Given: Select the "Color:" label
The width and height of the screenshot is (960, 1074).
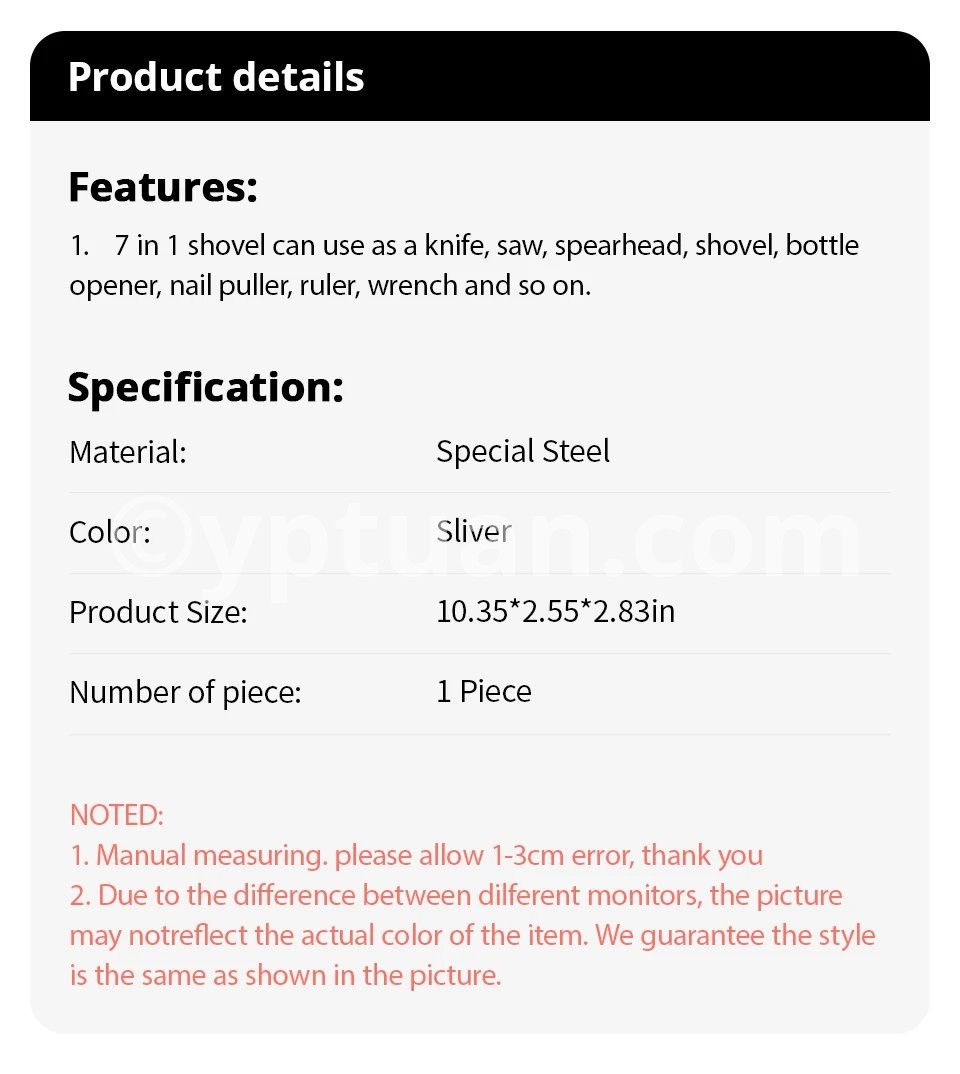Looking at the screenshot, I should pos(109,532).
